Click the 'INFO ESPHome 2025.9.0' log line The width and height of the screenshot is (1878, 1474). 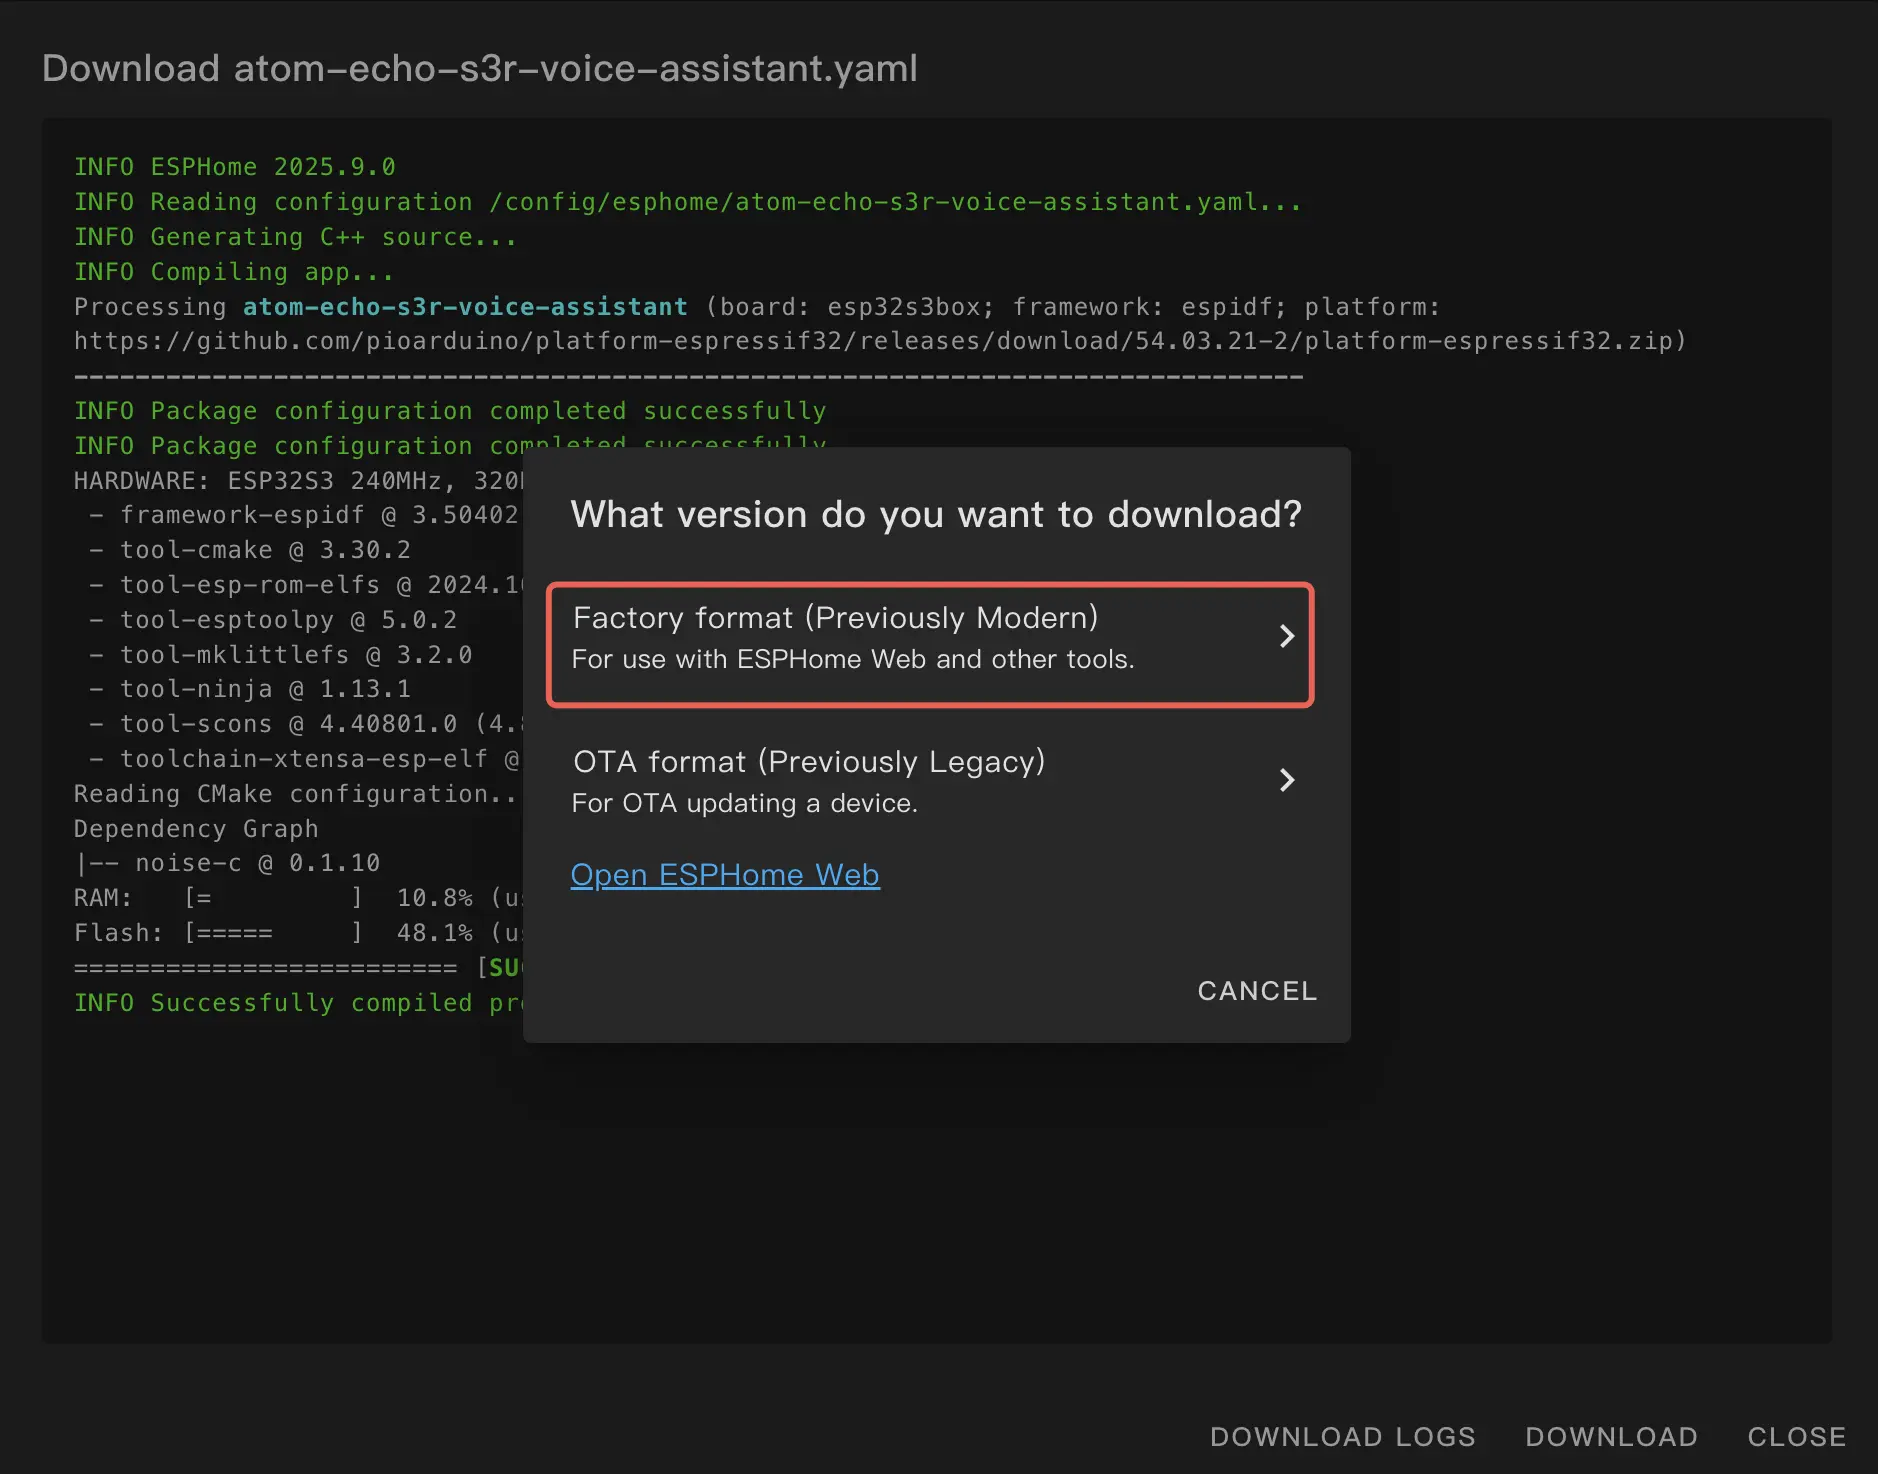point(235,167)
